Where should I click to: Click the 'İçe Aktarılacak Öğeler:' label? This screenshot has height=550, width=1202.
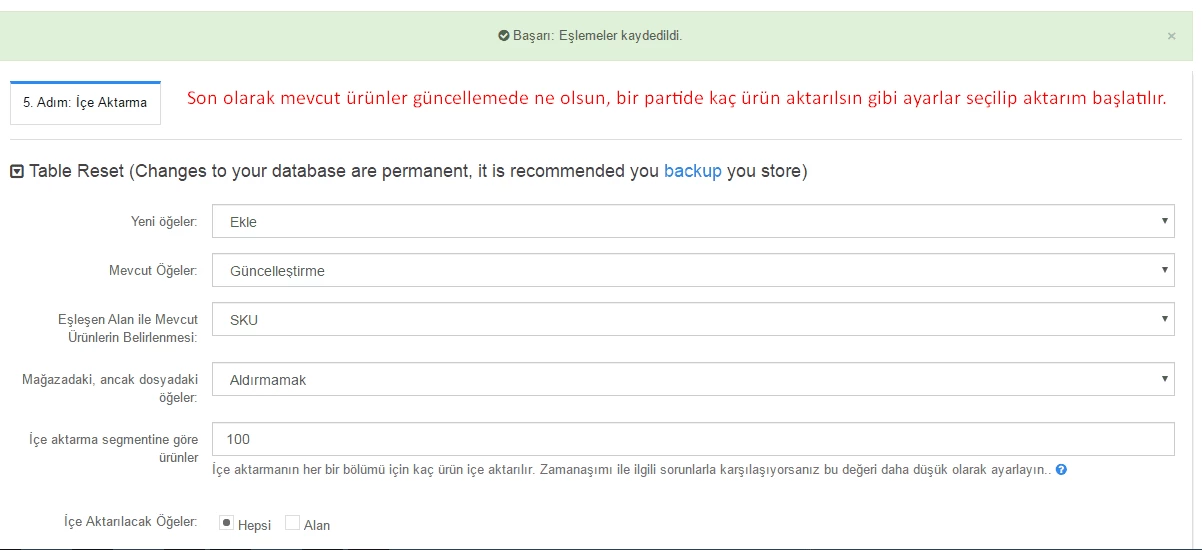130,522
